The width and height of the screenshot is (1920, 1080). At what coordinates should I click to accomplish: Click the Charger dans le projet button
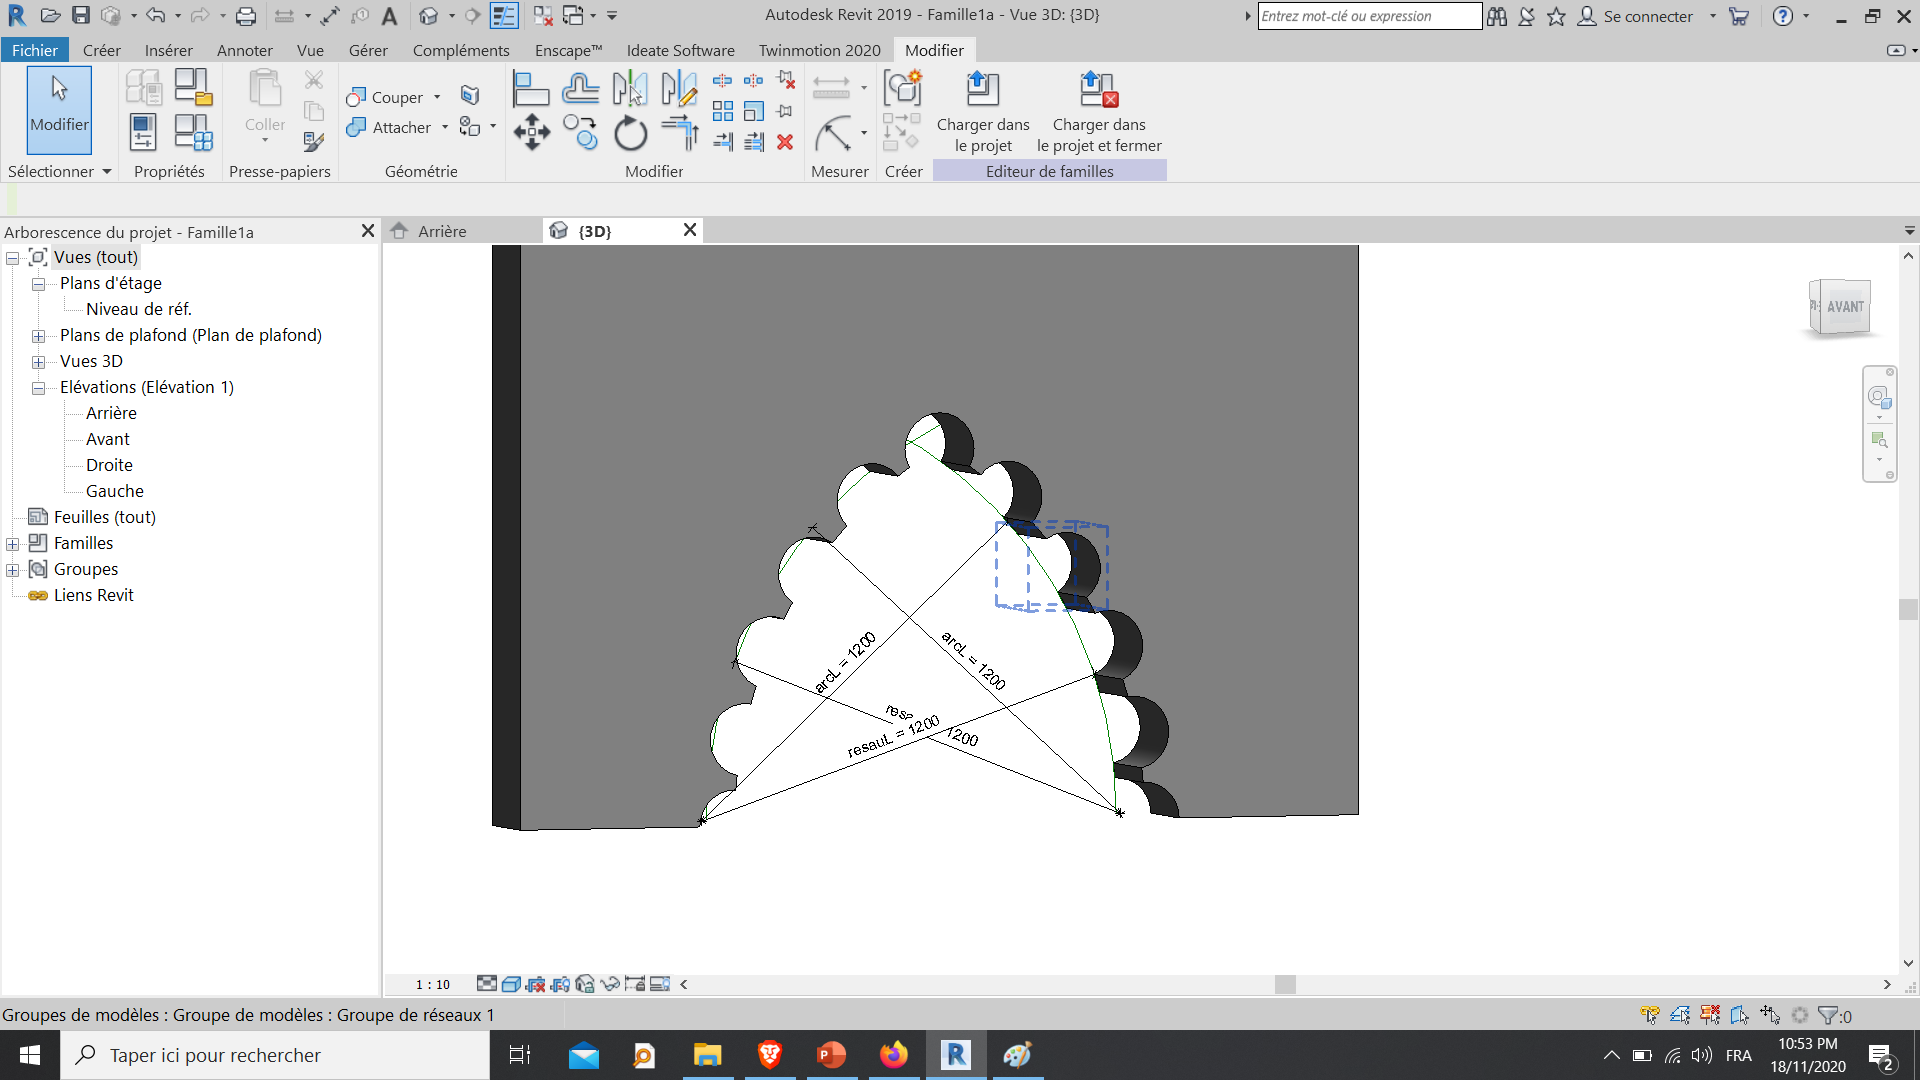tap(983, 110)
